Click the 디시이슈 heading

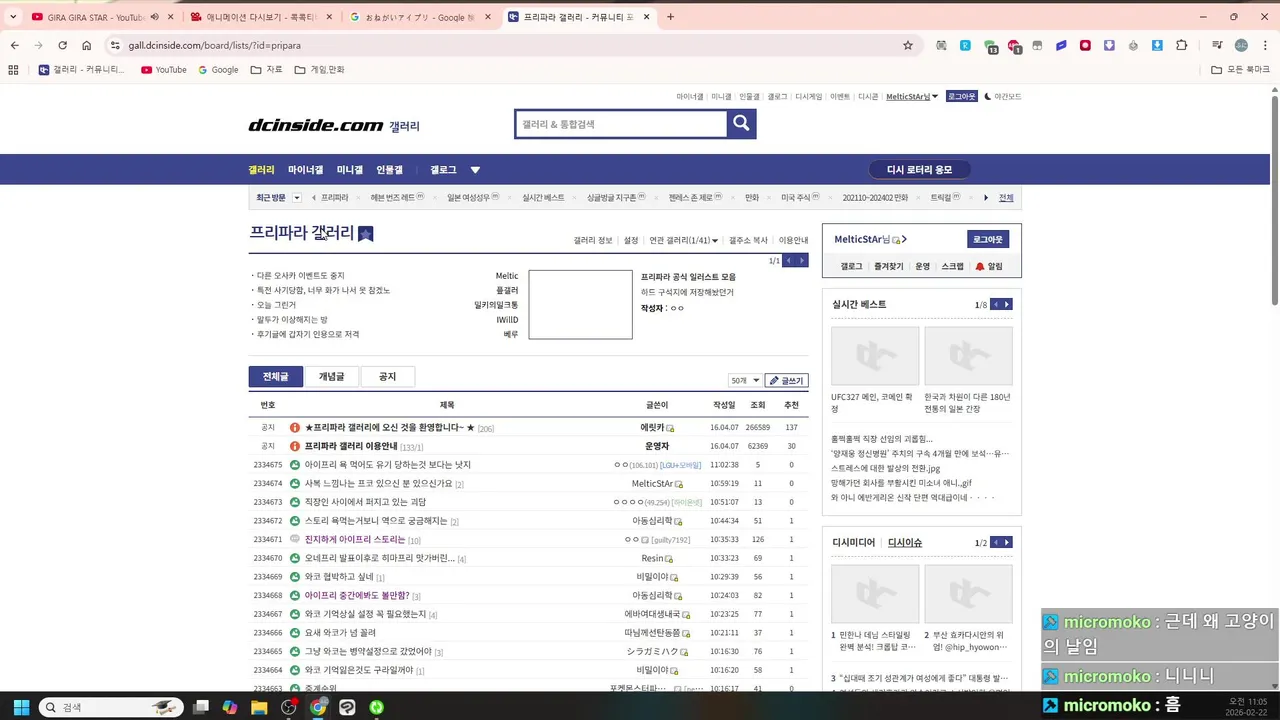[x=905, y=543]
